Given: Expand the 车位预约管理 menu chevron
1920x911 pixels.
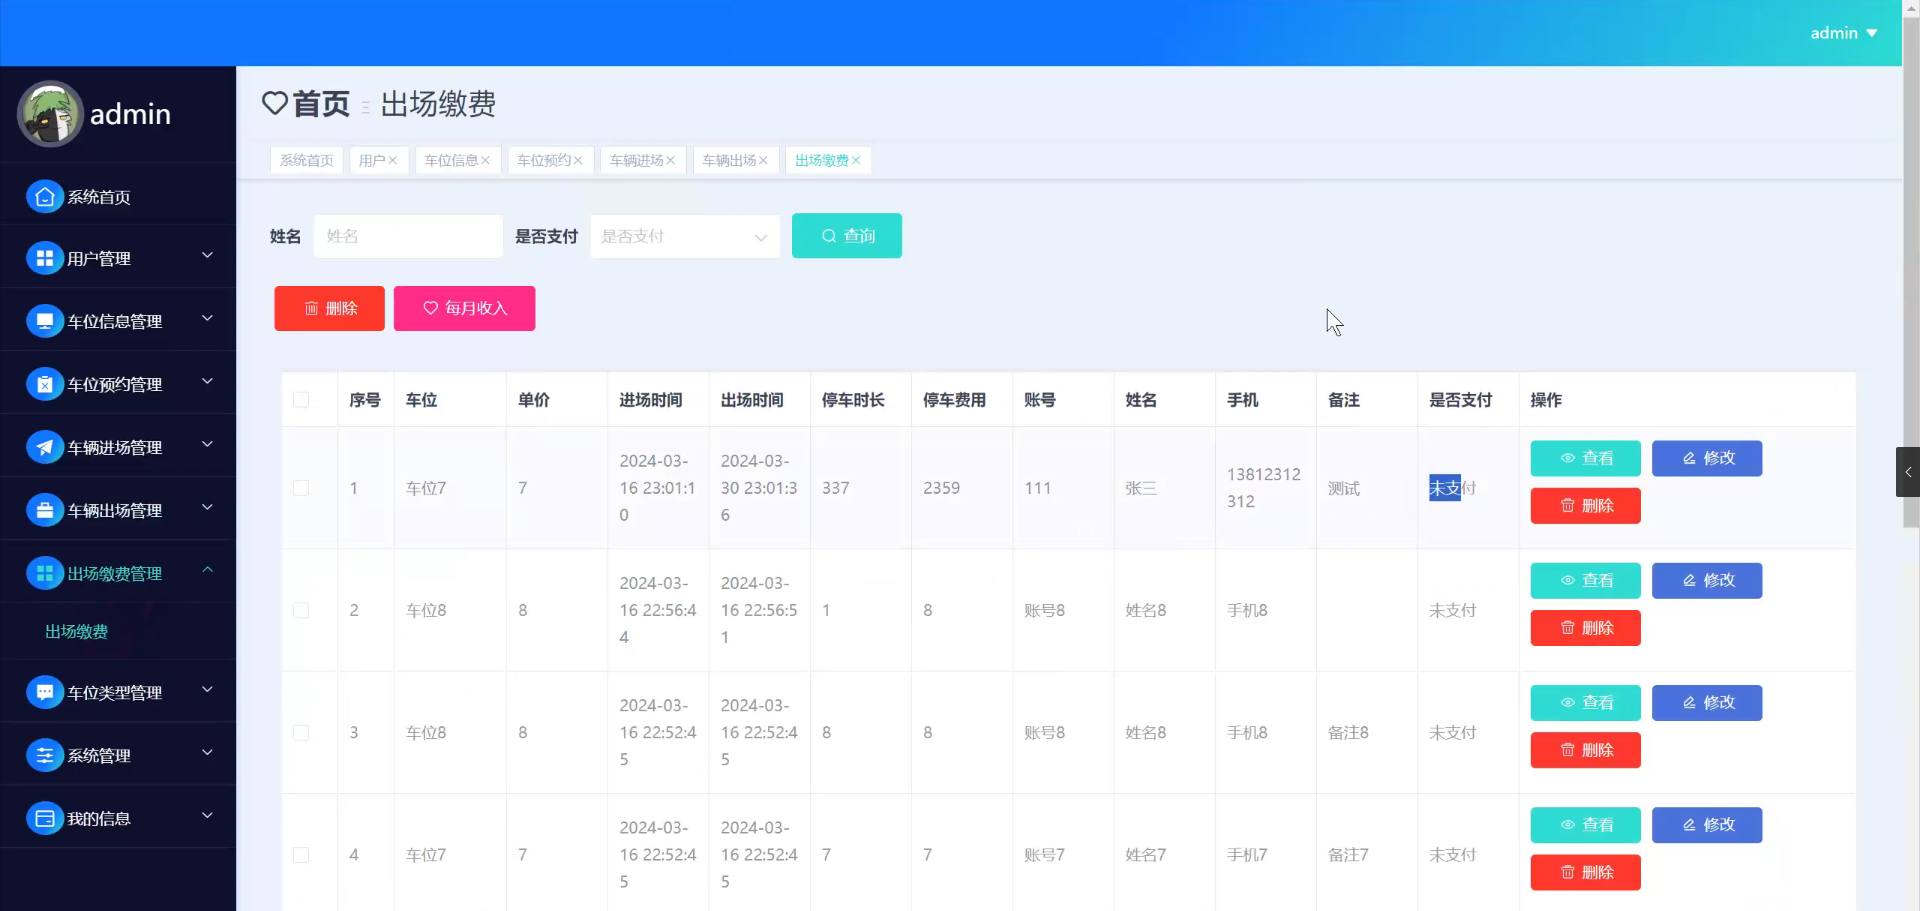Looking at the screenshot, I should coord(208,382).
